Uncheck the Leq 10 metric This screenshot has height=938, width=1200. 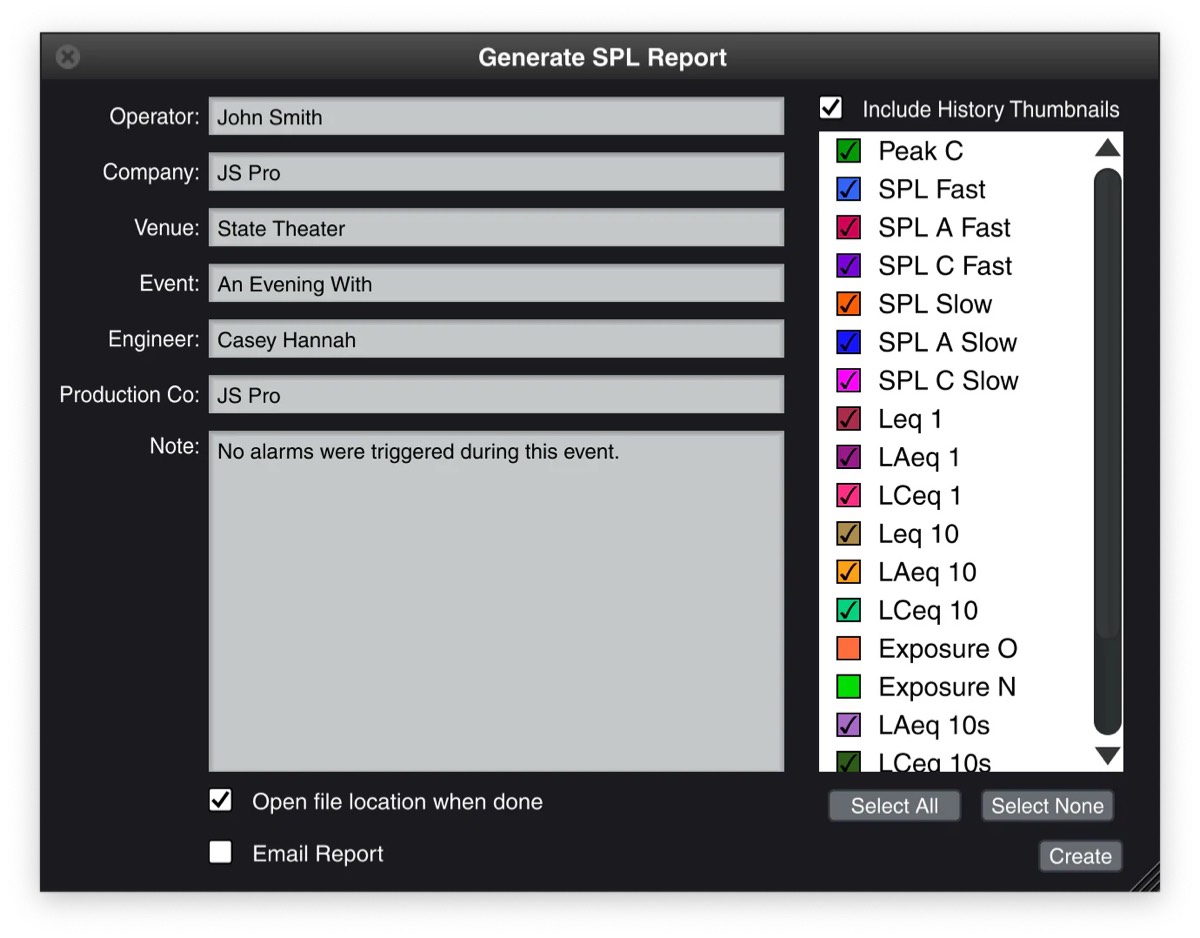point(849,534)
